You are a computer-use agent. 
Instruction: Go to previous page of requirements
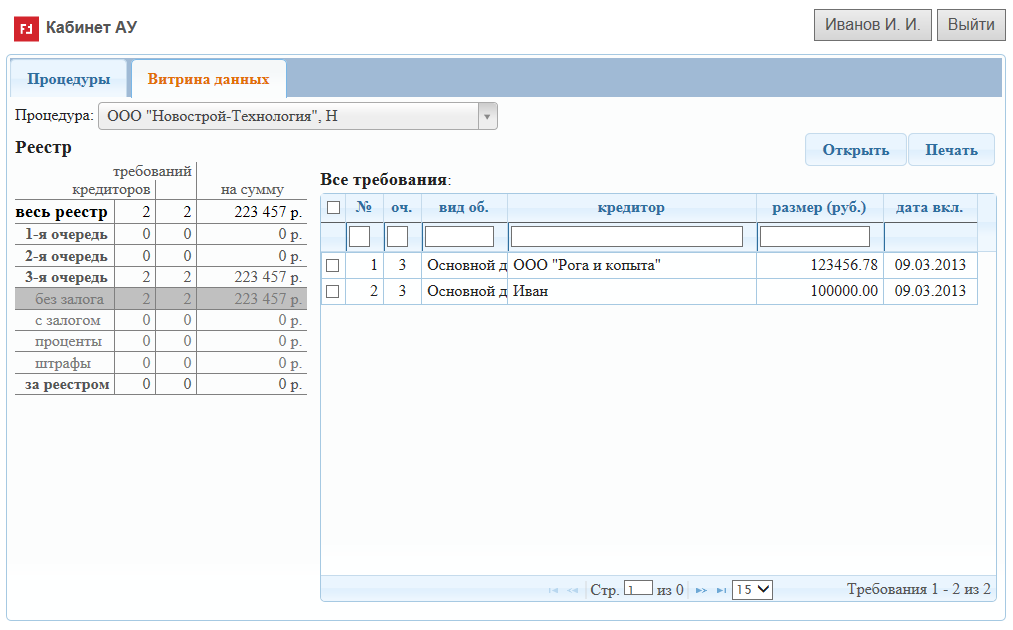point(573,590)
